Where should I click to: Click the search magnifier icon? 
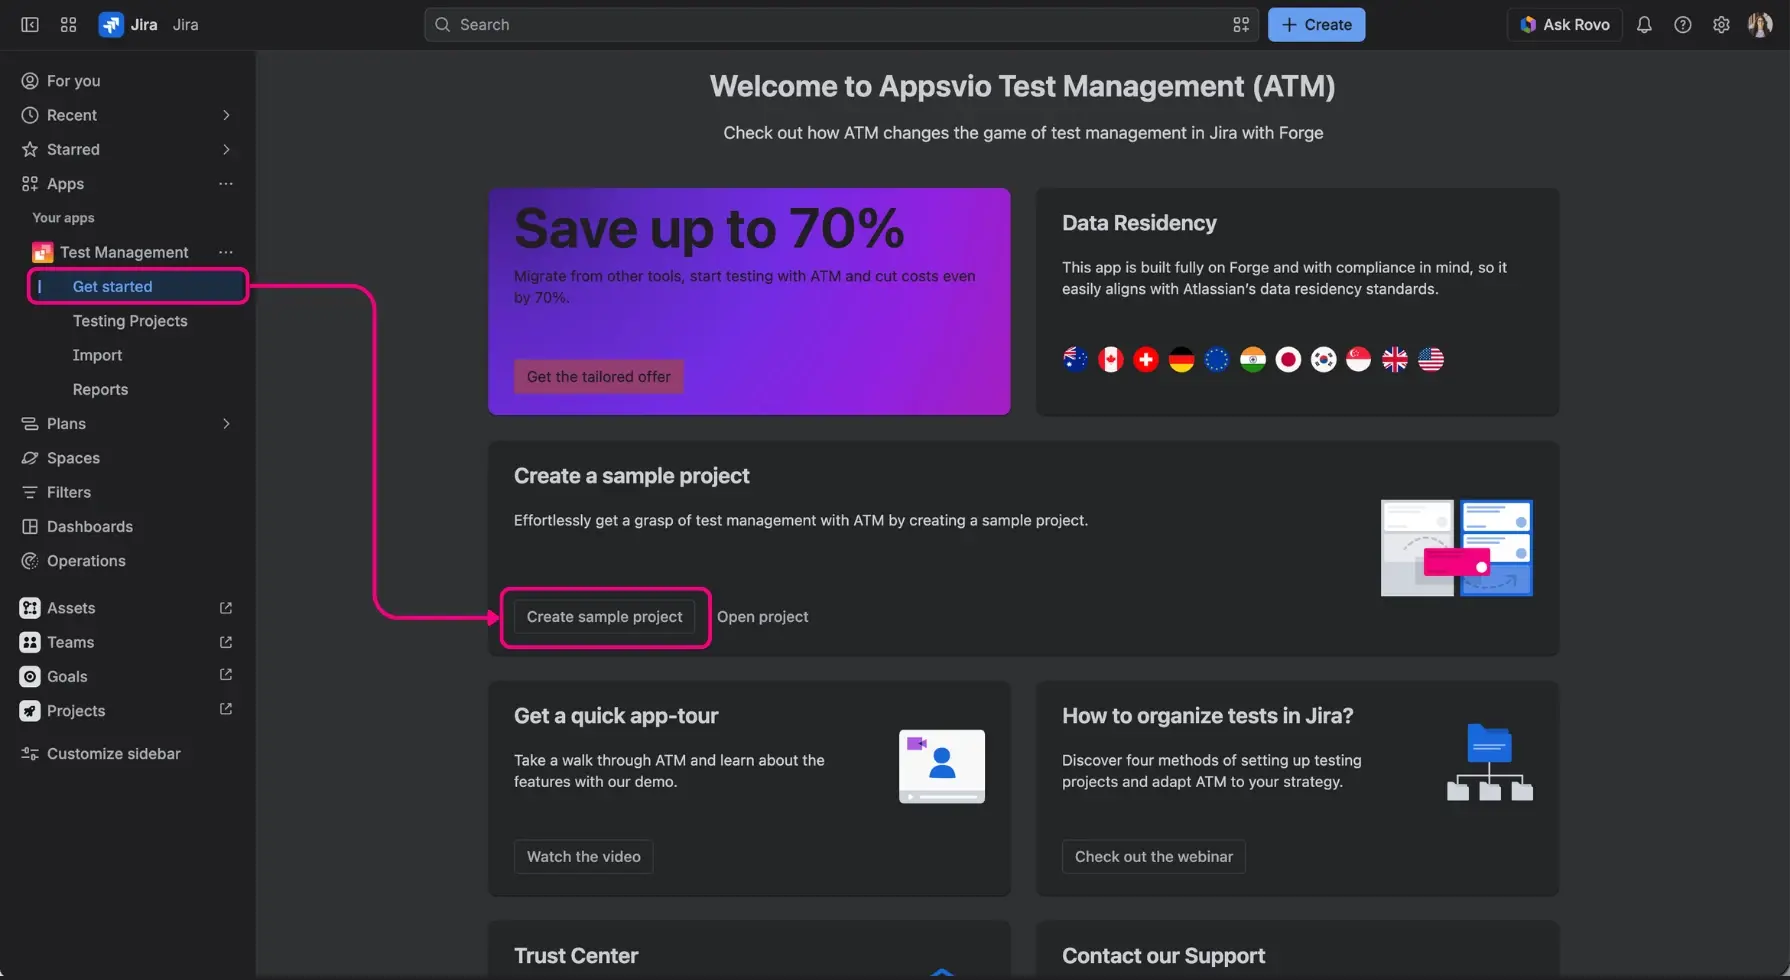[442, 25]
